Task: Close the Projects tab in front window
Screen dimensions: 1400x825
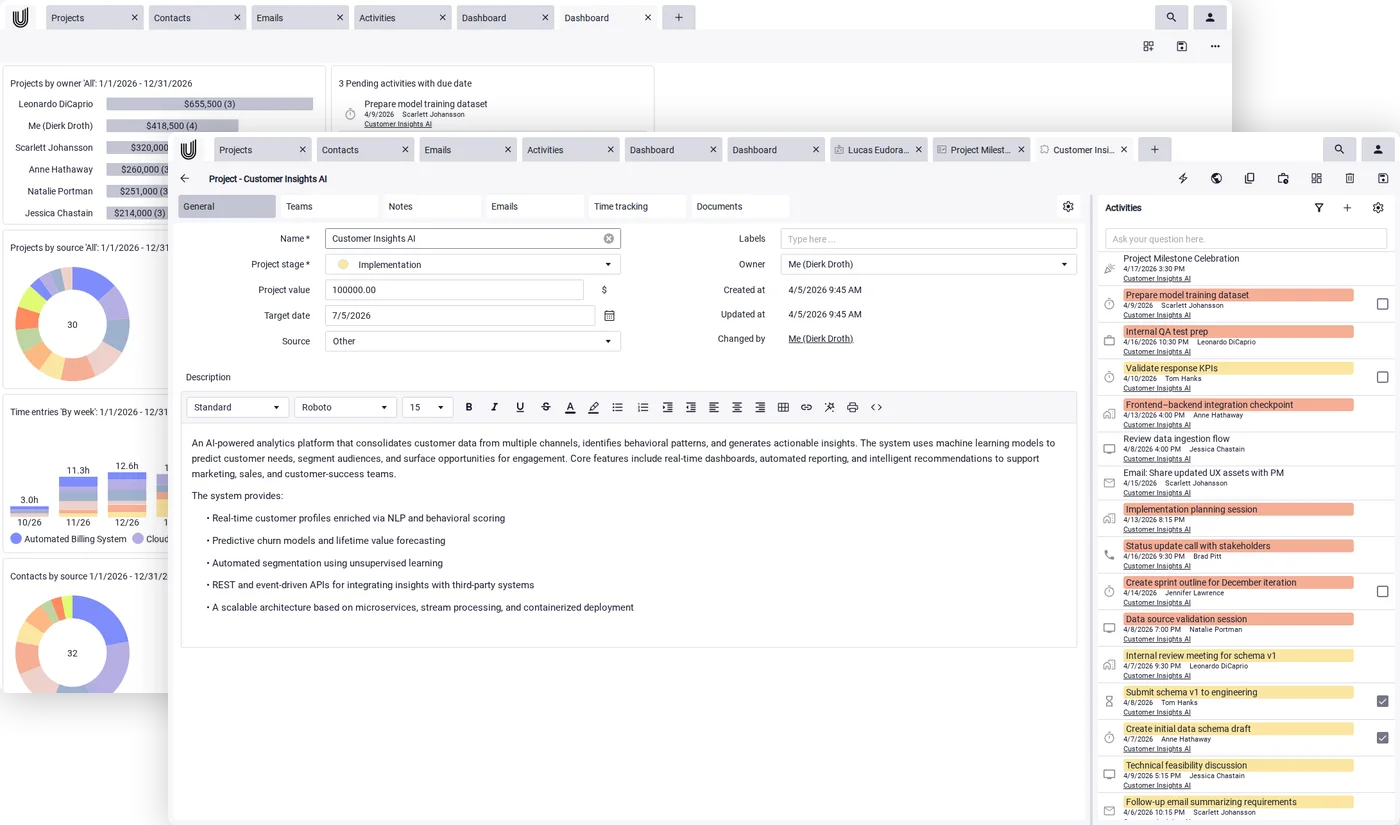Action: (302, 150)
